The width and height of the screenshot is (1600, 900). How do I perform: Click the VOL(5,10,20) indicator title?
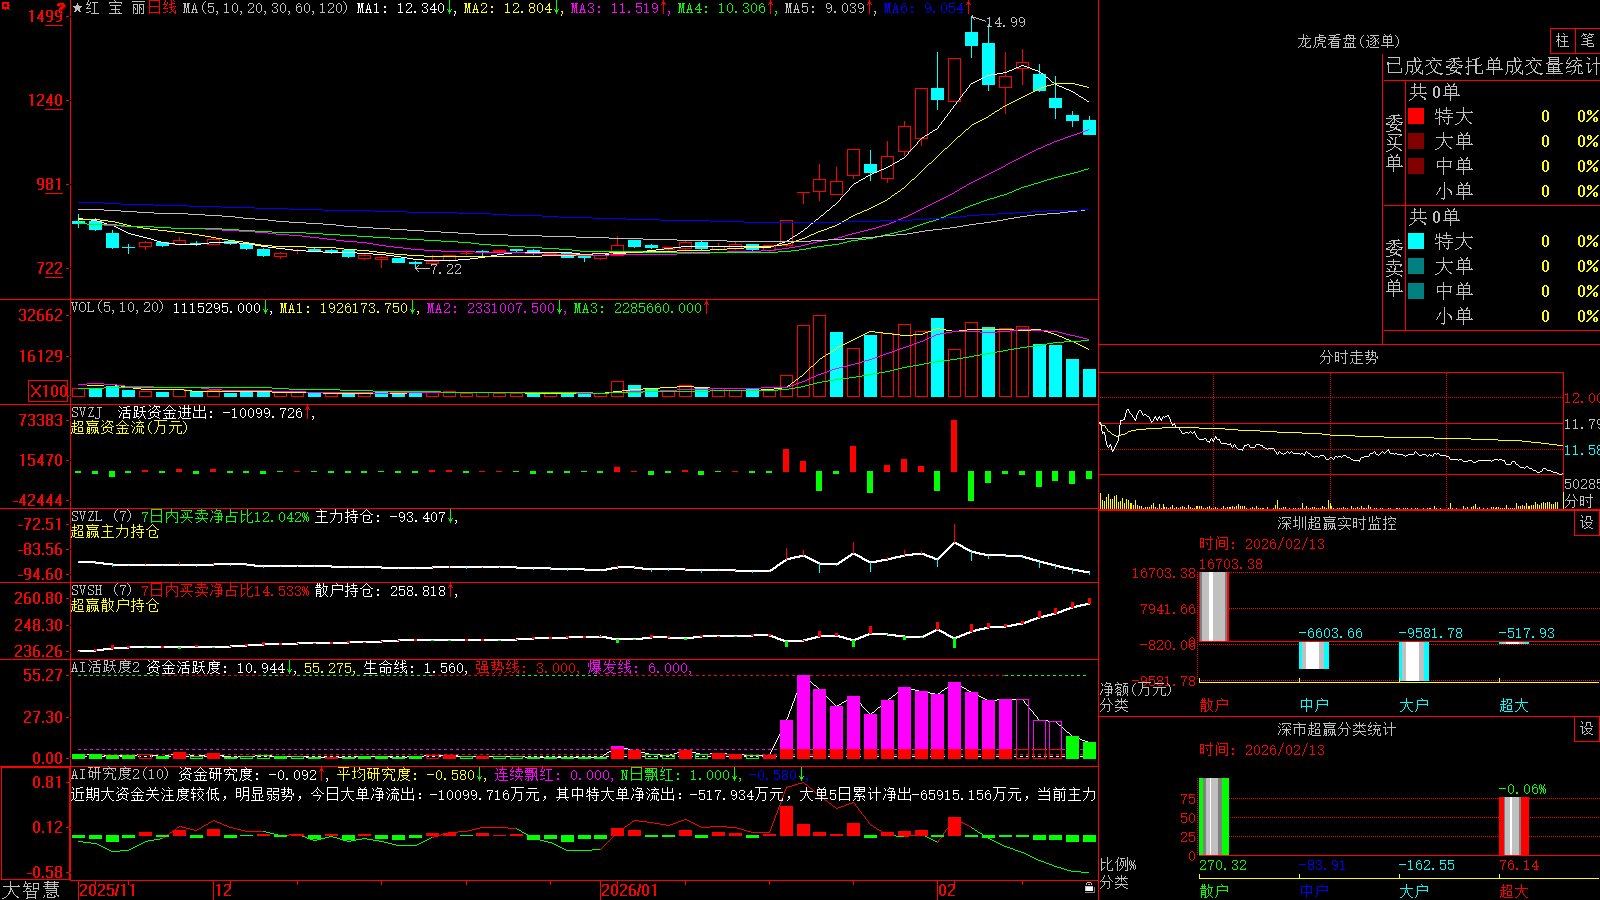117,308
